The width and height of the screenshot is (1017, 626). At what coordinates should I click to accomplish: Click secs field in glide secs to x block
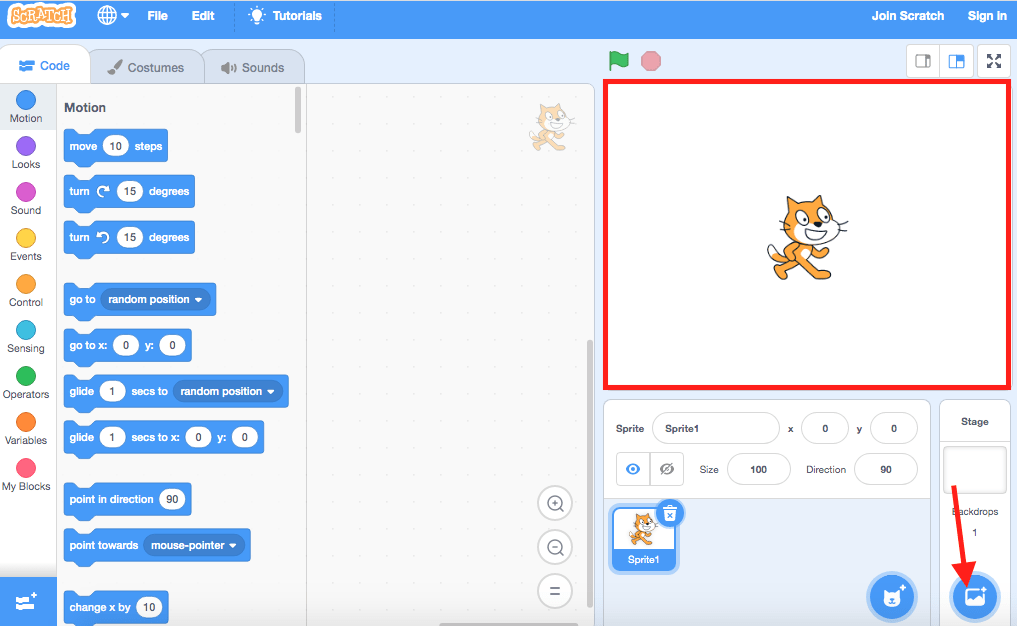112,437
